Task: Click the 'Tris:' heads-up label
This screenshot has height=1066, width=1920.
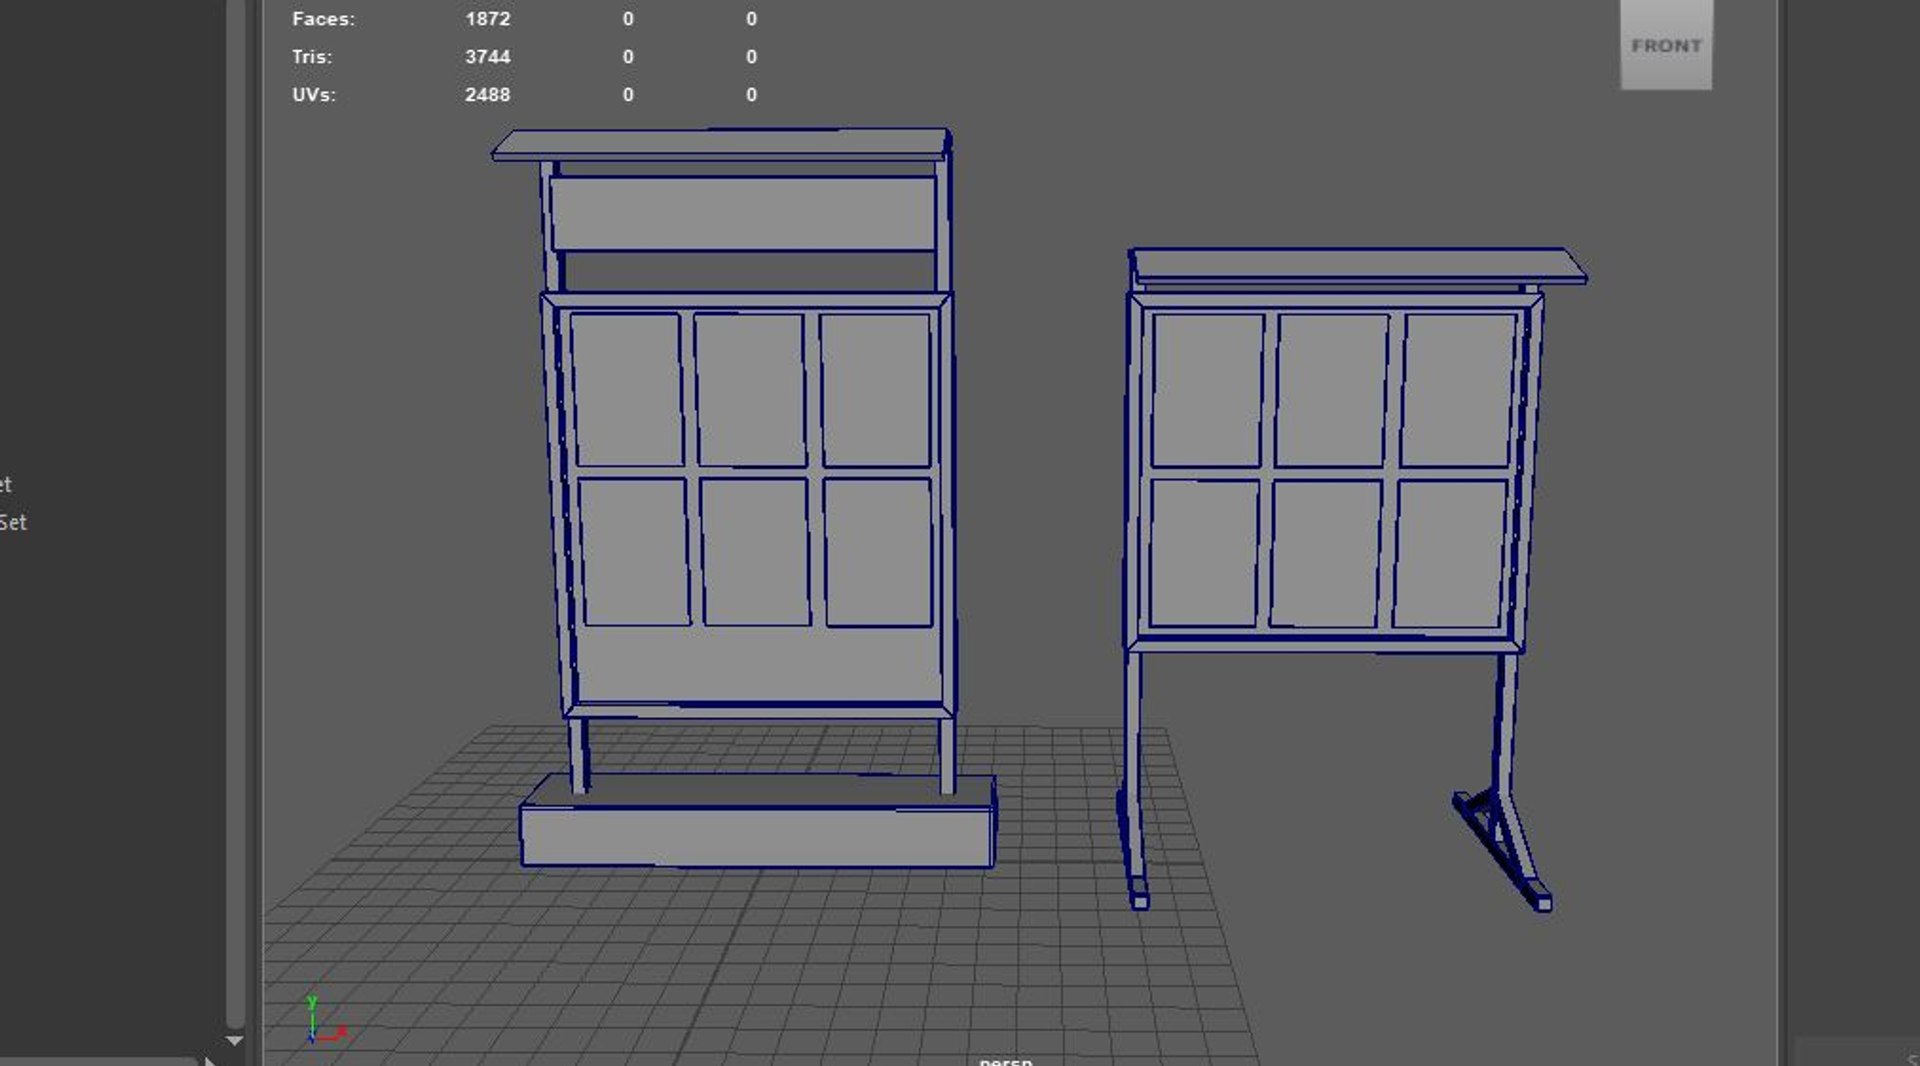Action: pyautogui.click(x=312, y=57)
